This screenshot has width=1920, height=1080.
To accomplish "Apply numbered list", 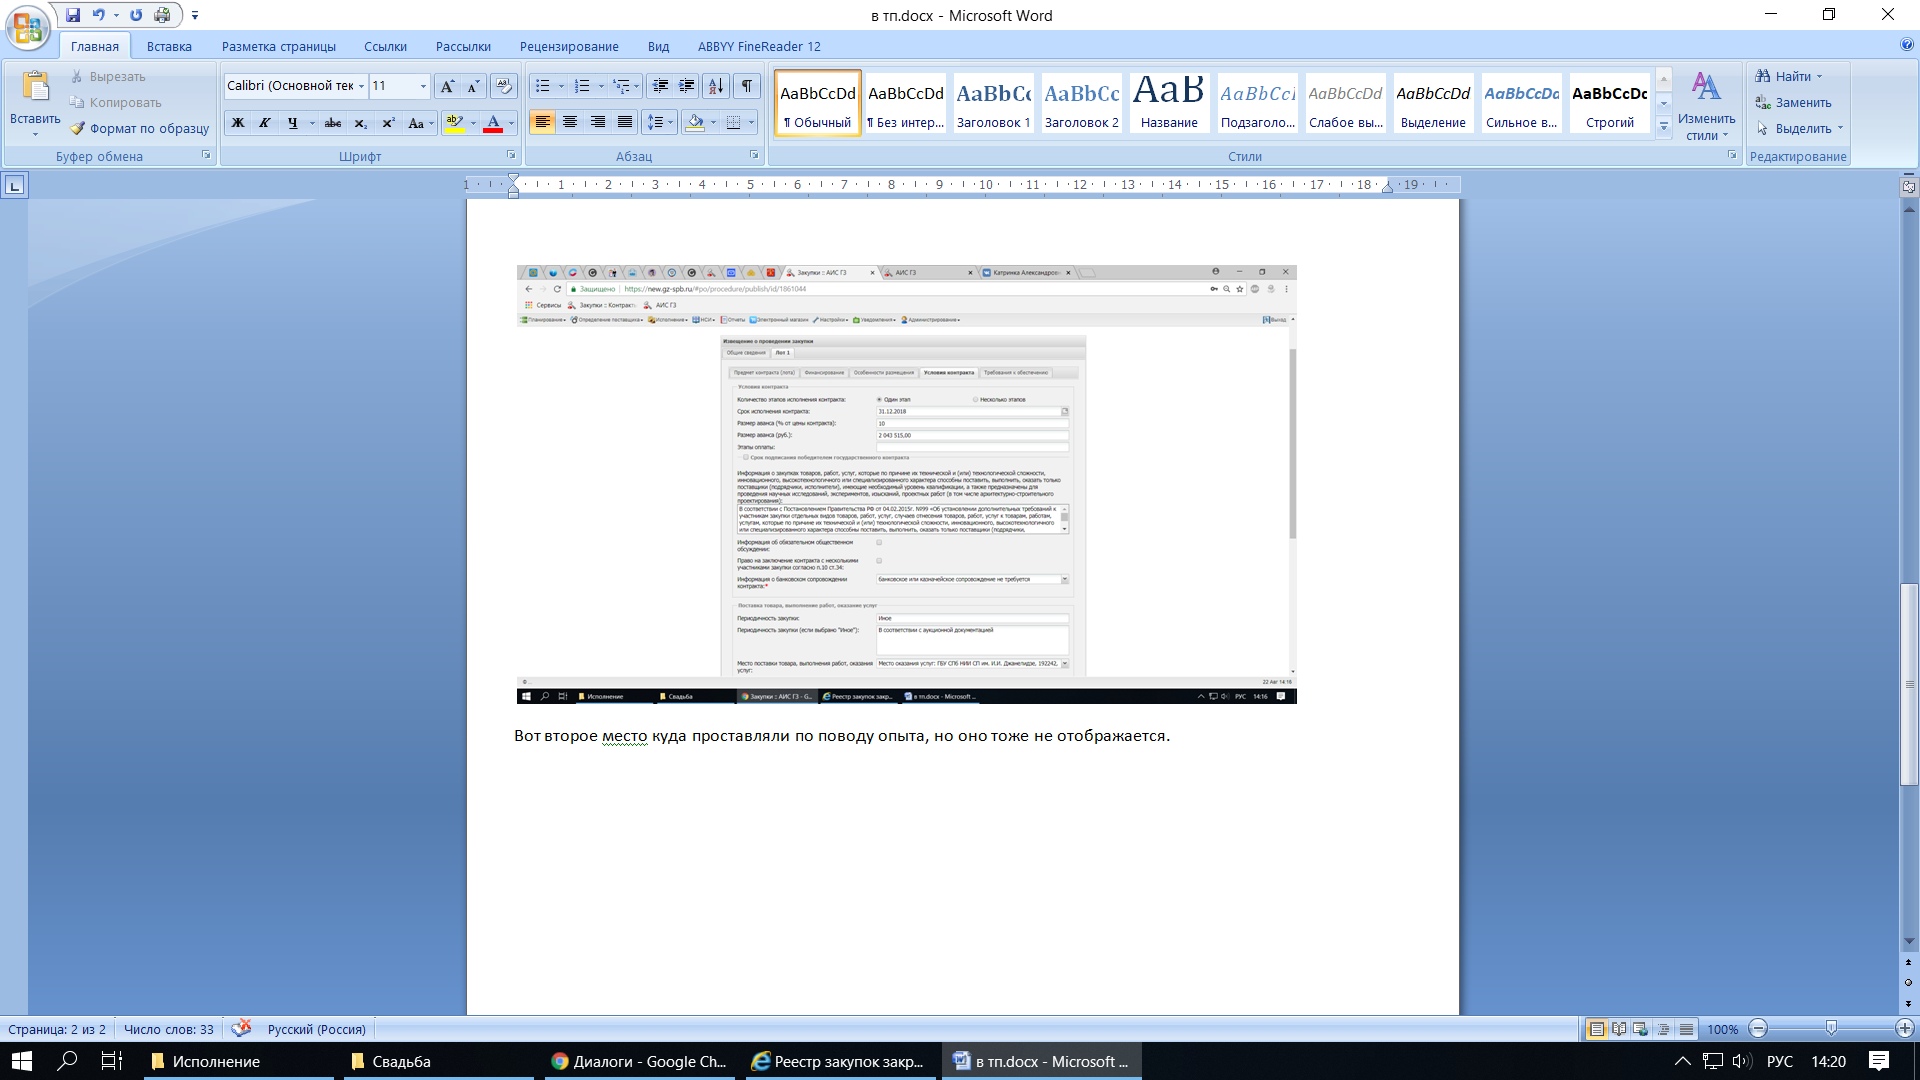I will pyautogui.click(x=582, y=86).
